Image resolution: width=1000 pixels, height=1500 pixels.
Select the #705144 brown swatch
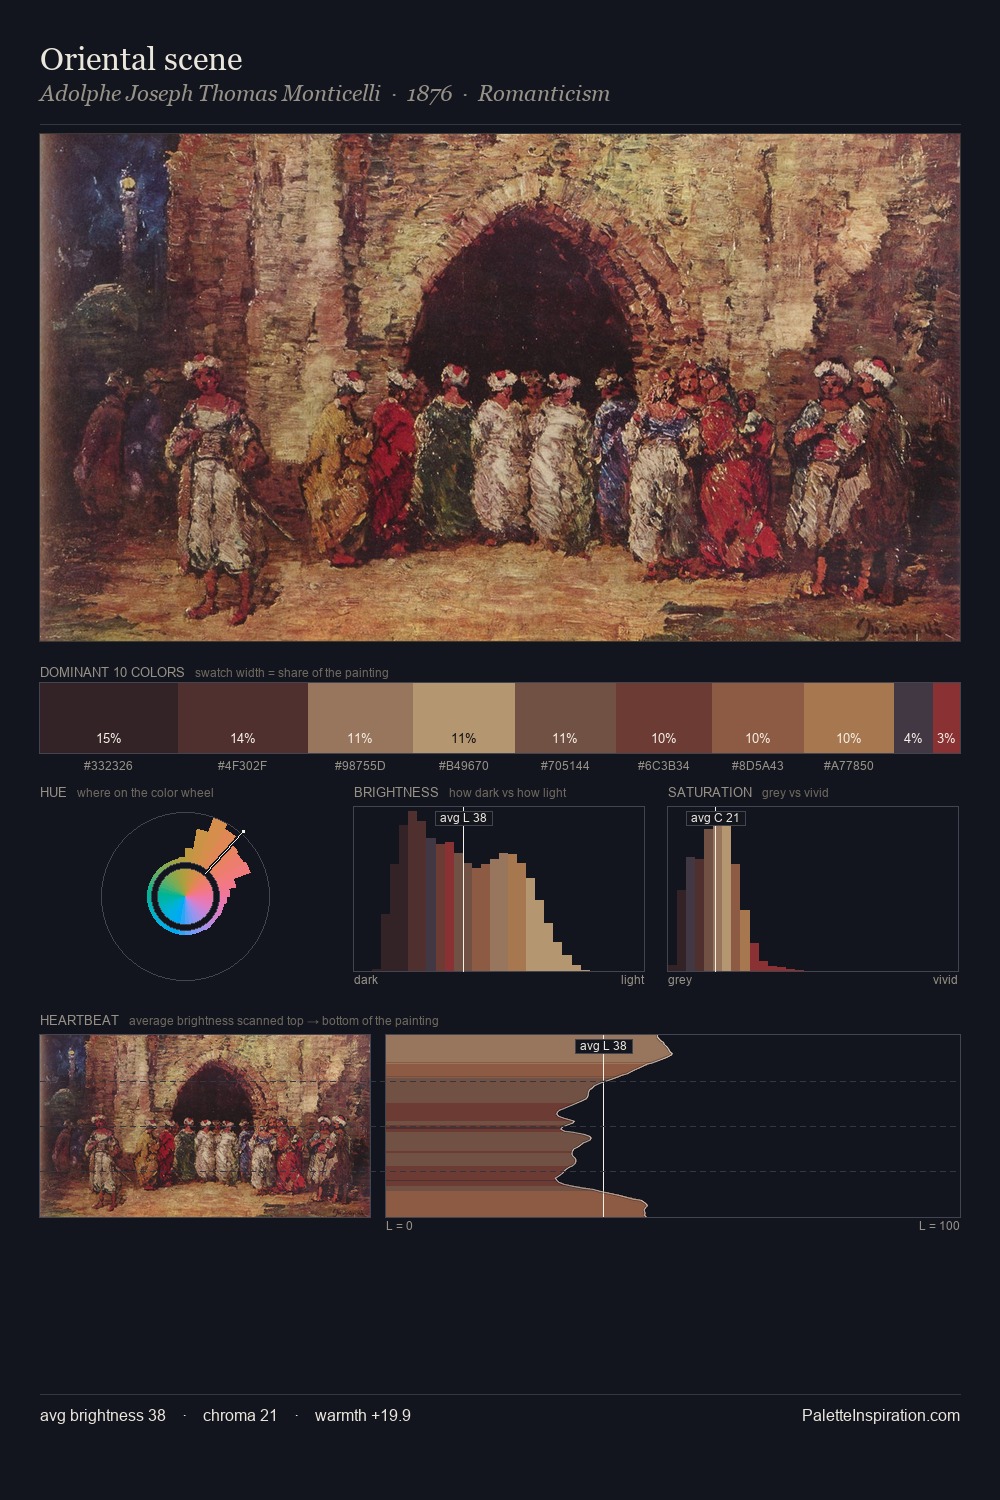click(x=565, y=718)
